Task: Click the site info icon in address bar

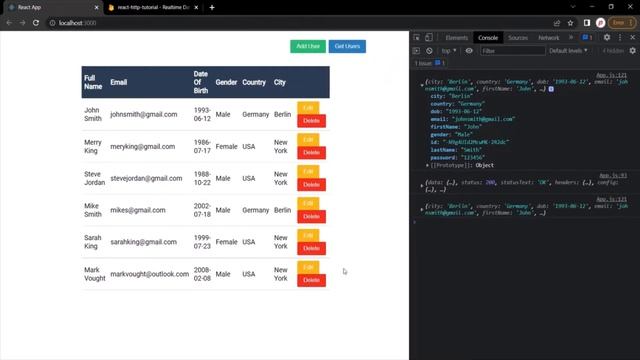Action: coord(52,23)
